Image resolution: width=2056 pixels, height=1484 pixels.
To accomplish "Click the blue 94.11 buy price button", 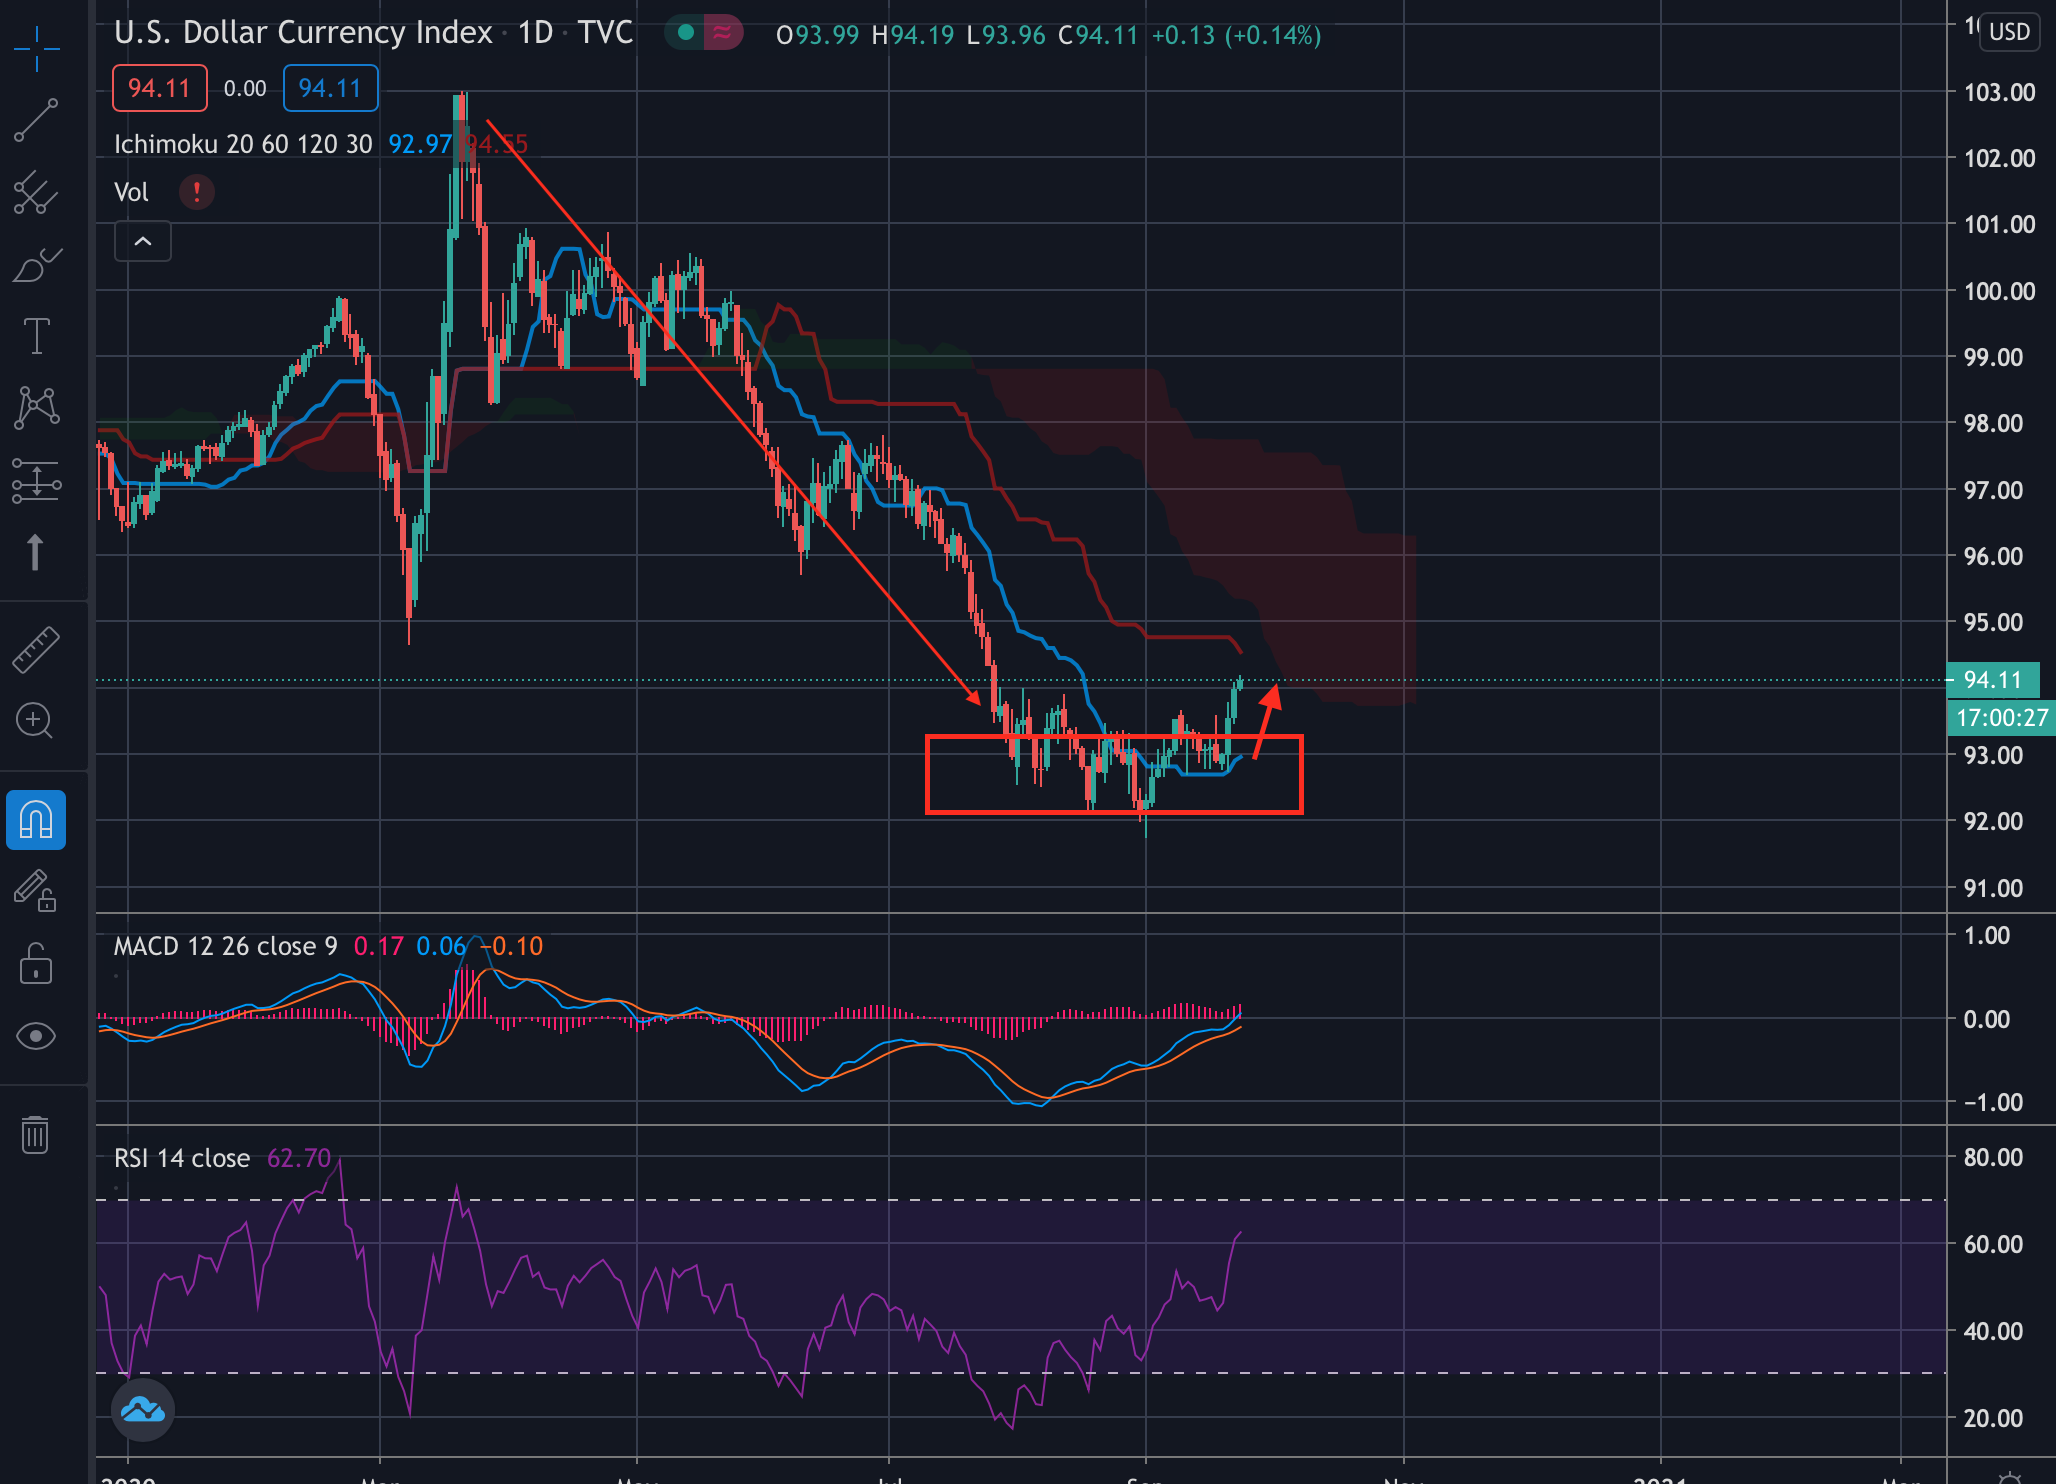I will (330, 88).
